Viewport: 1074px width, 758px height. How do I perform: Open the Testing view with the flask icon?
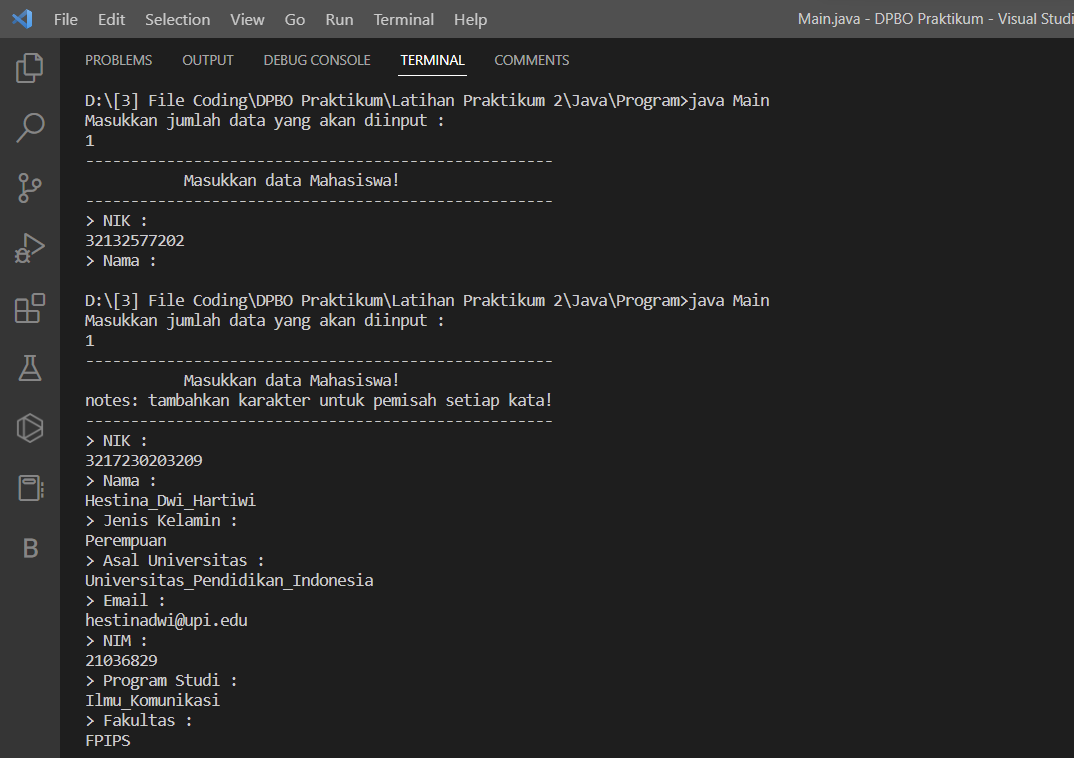pos(29,368)
